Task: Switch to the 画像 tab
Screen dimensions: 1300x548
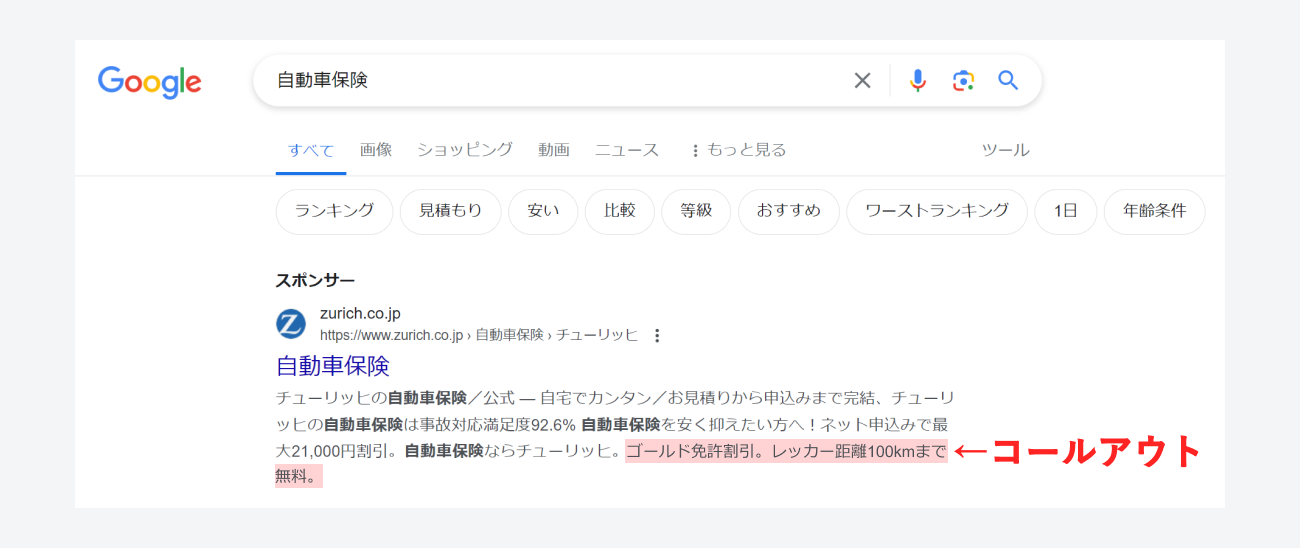Action: tap(376, 150)
